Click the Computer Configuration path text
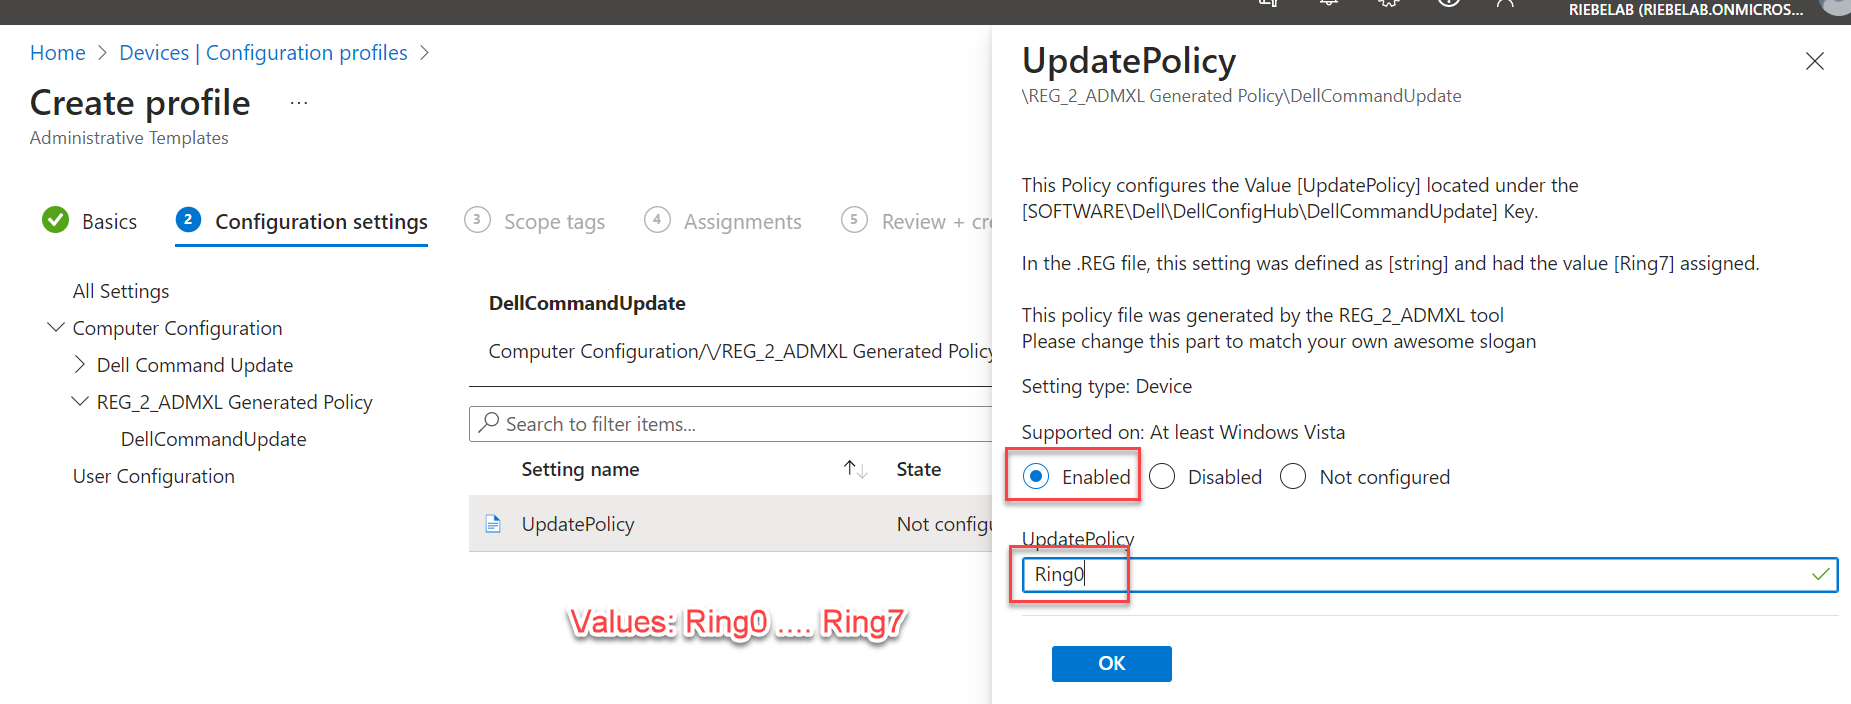 tap(740, 351)
